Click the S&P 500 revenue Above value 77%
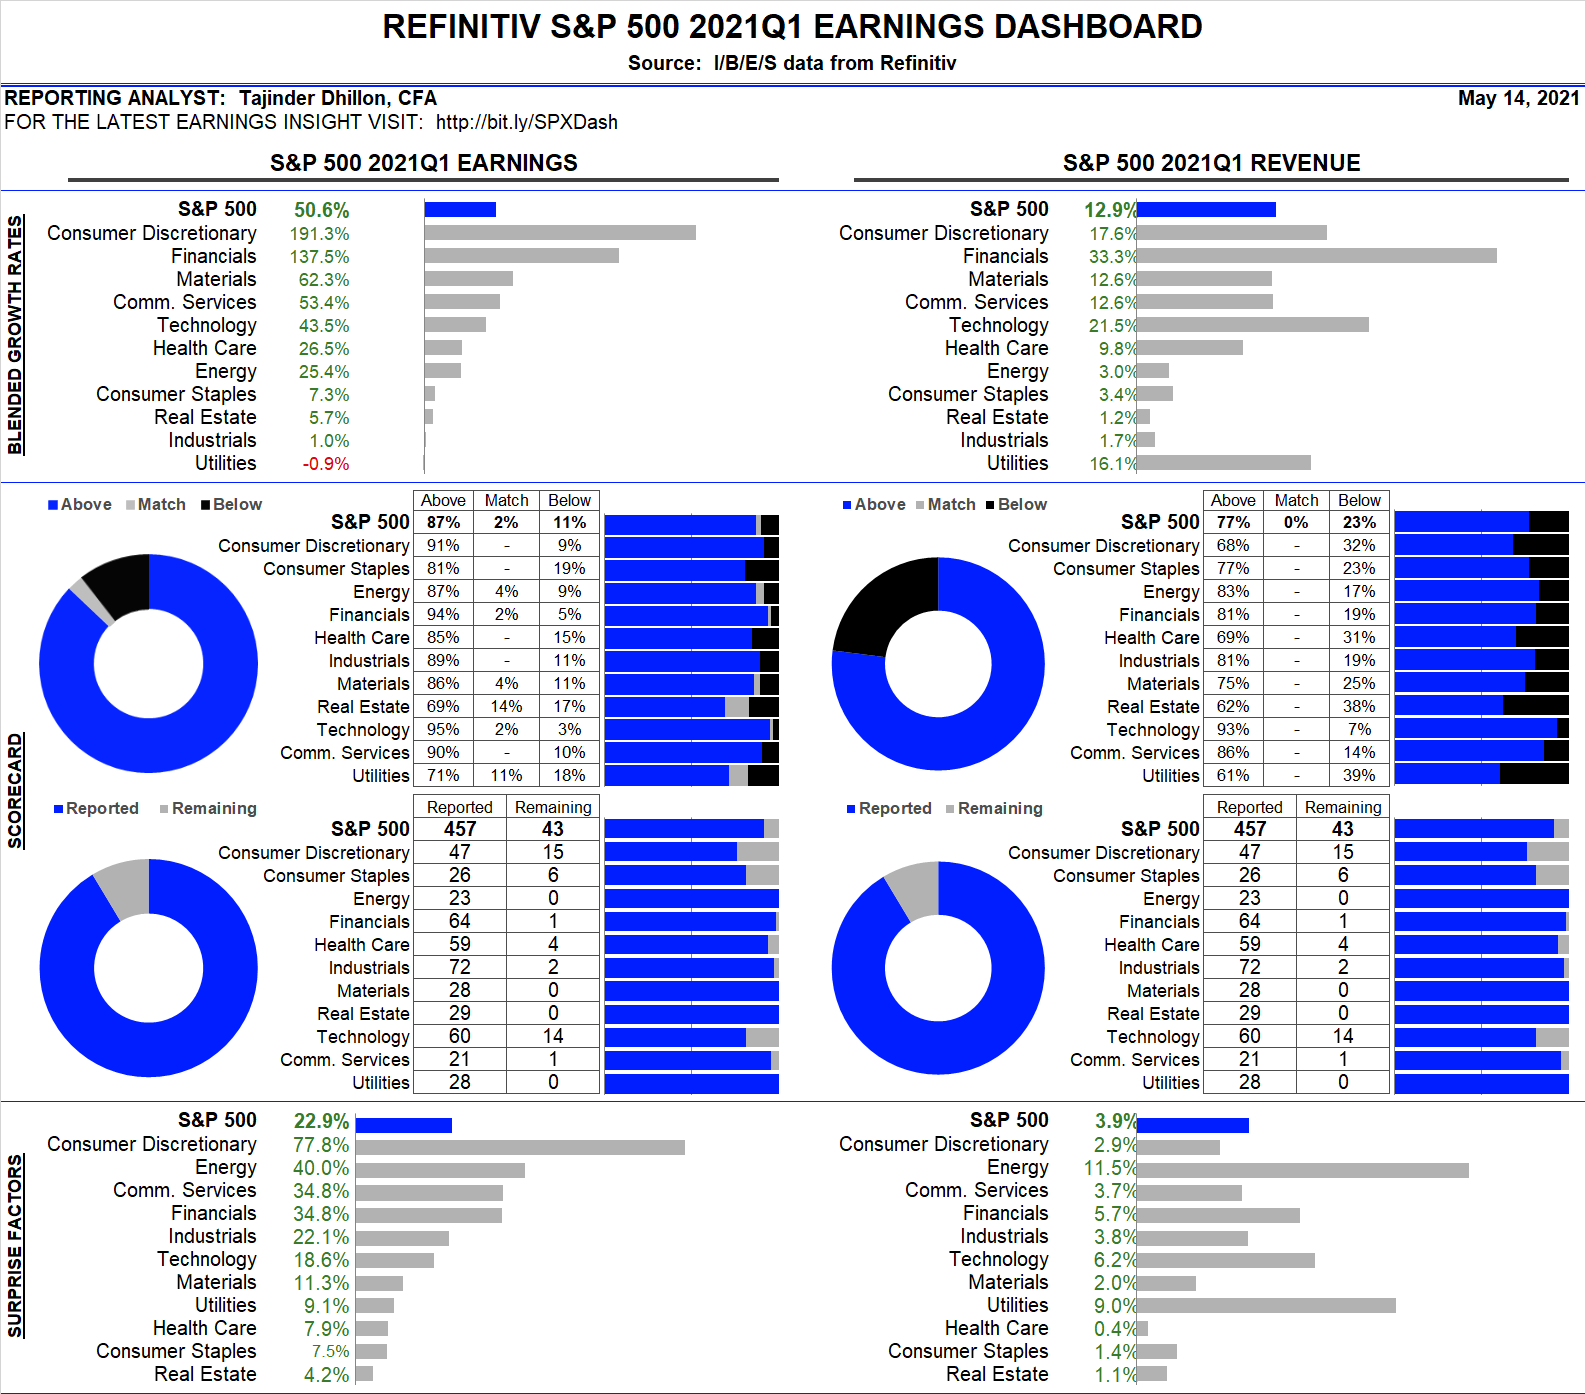Screen dimensions: 1585x1394 click(1233, 522)
